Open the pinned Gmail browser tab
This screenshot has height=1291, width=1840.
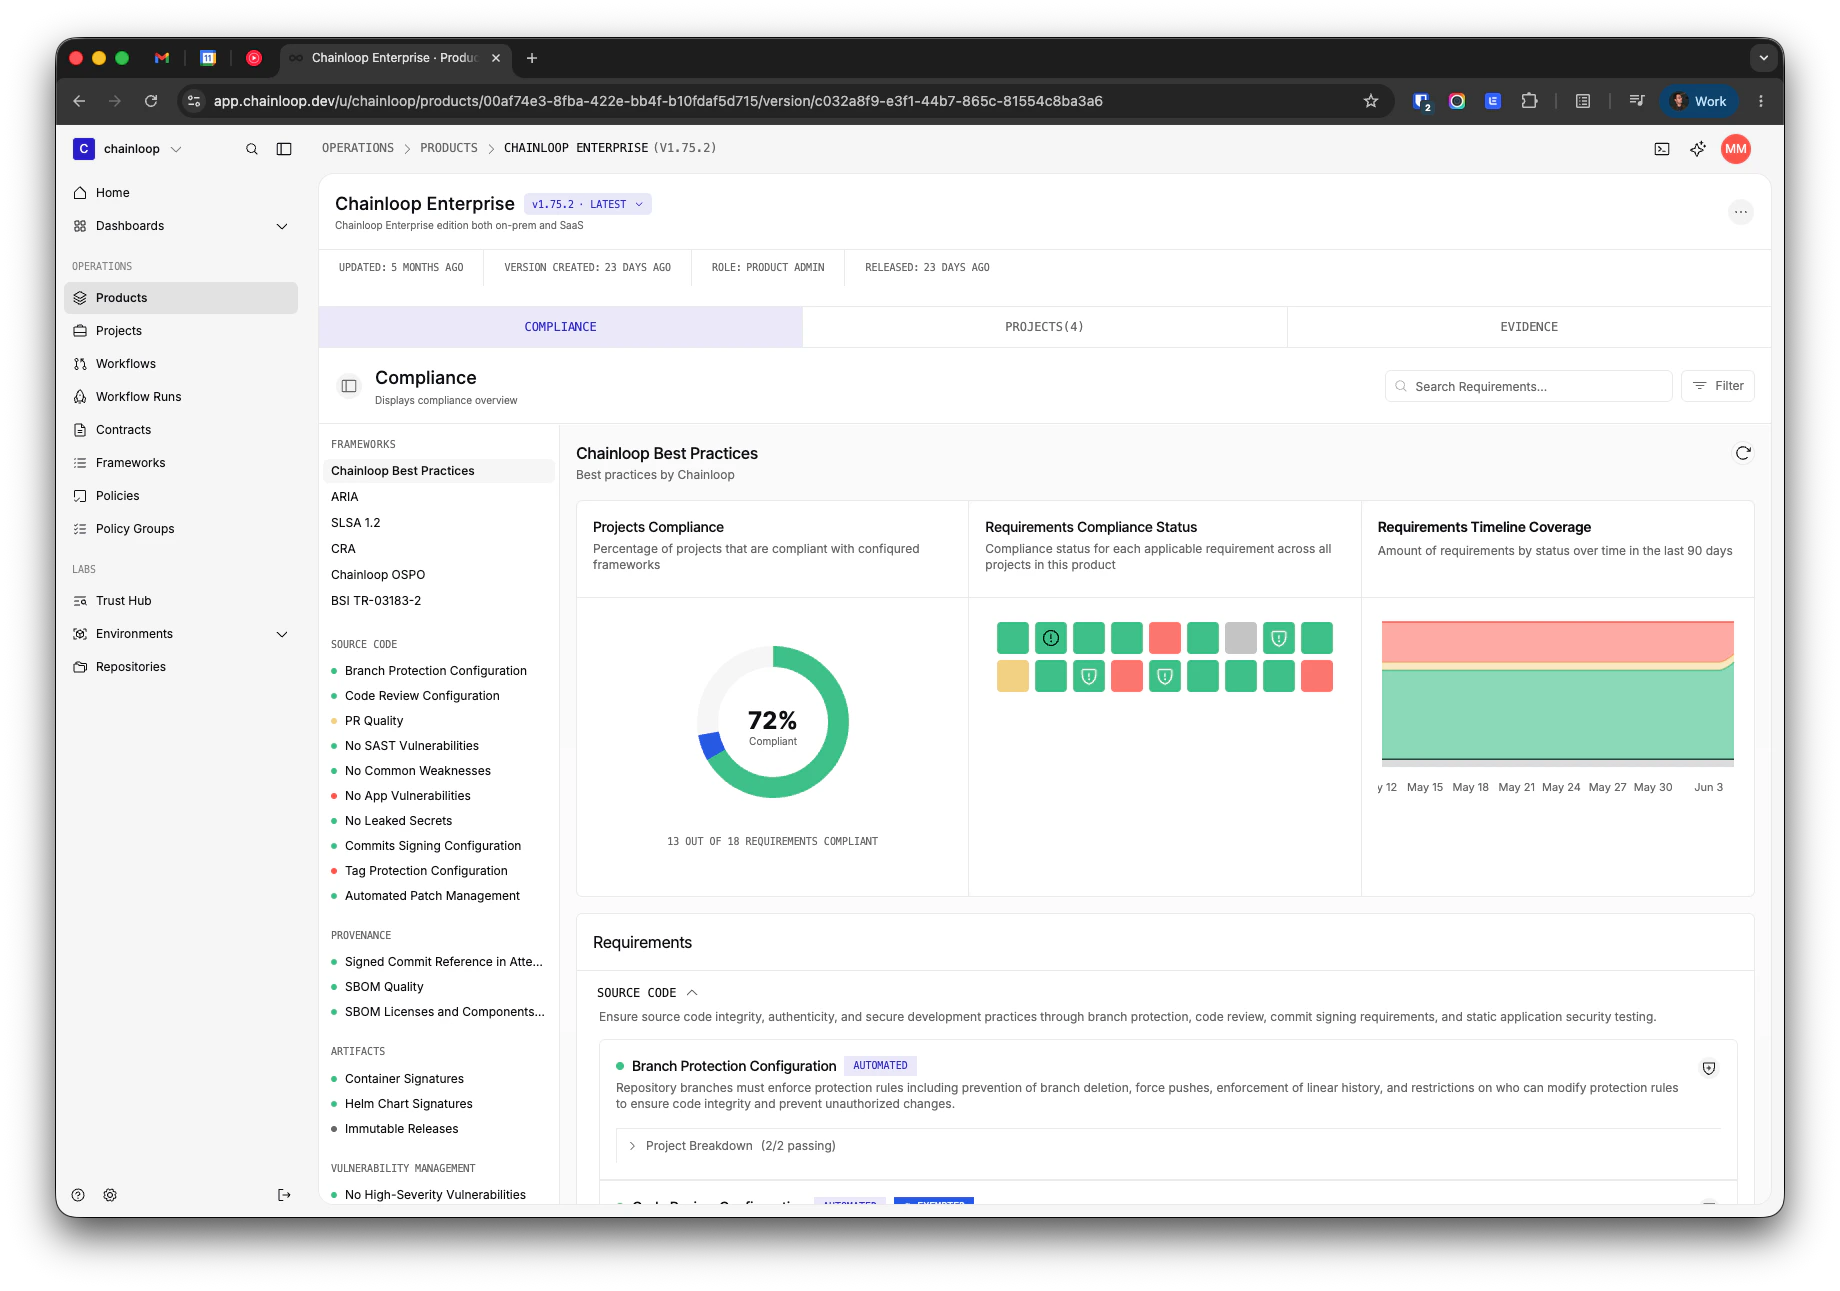pyautogui.click(x=162, y=58)
